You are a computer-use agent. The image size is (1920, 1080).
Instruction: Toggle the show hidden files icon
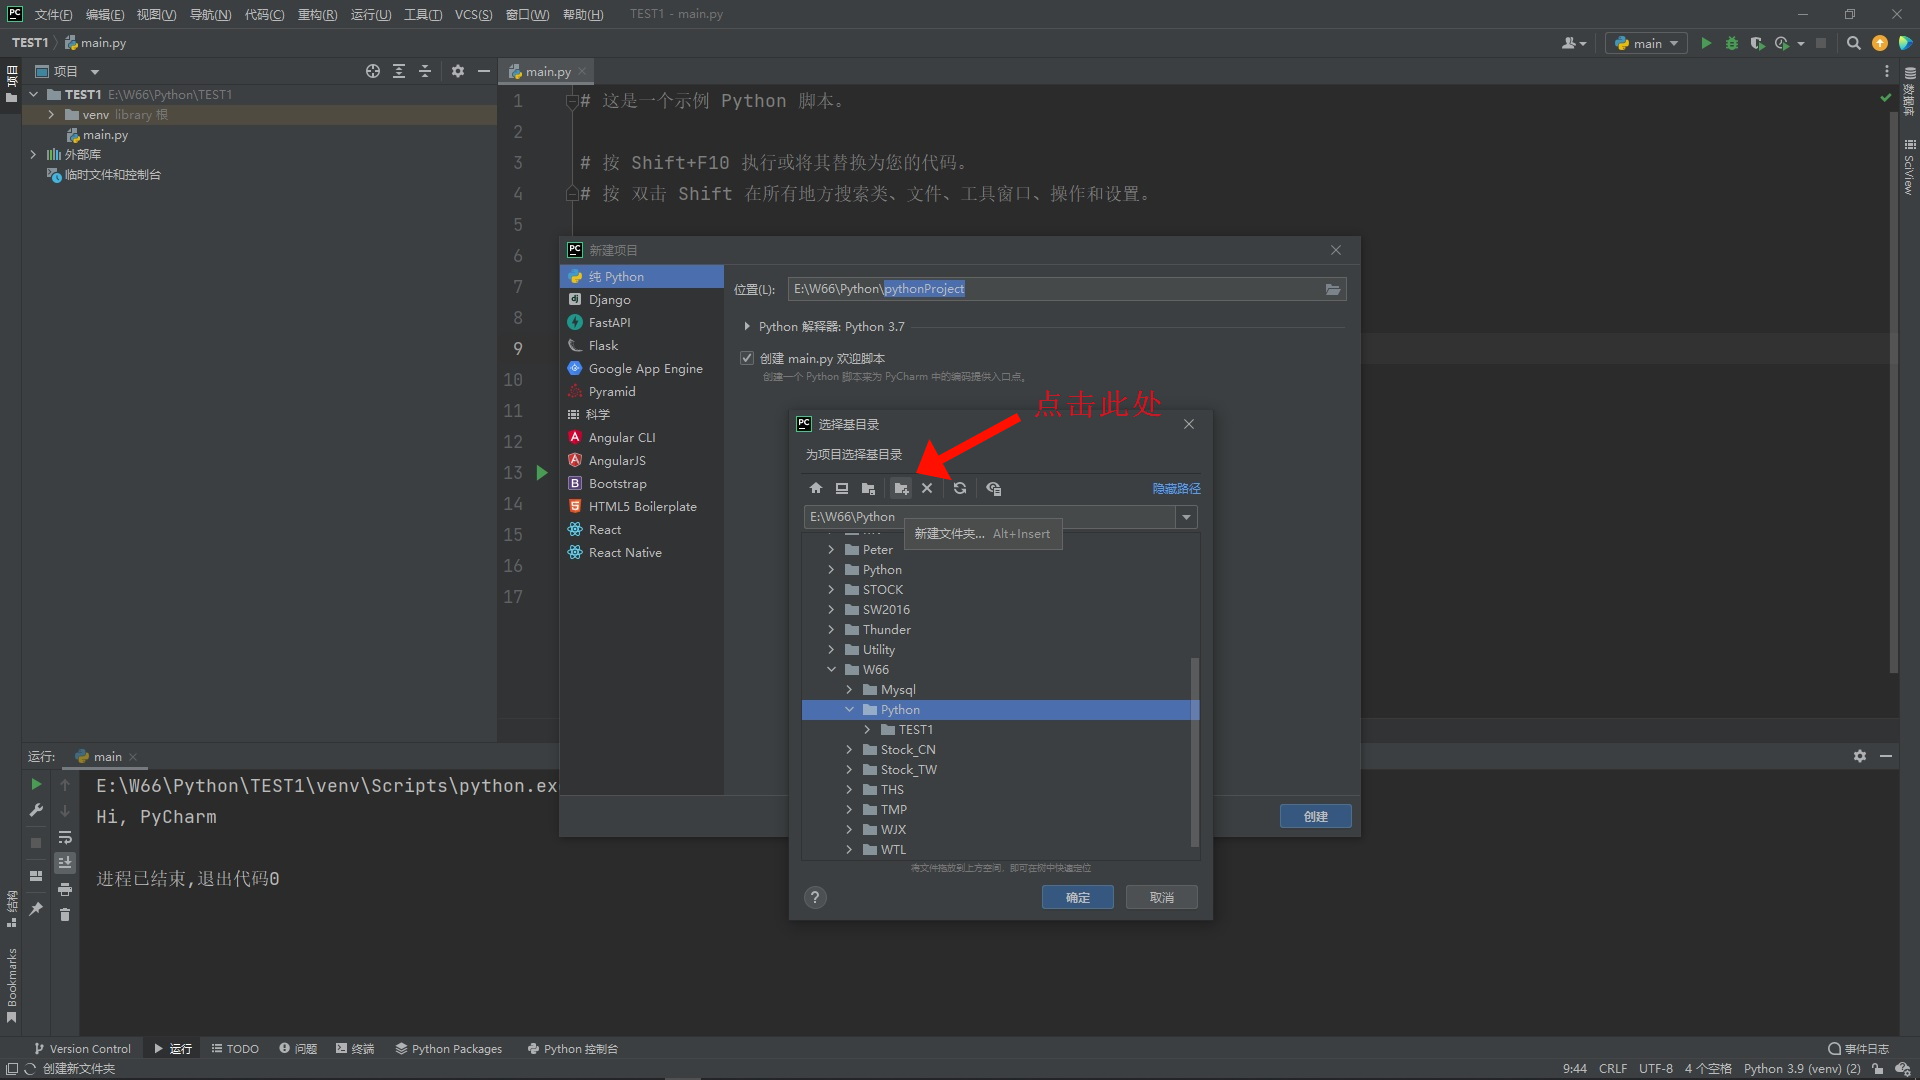point(993,488)
